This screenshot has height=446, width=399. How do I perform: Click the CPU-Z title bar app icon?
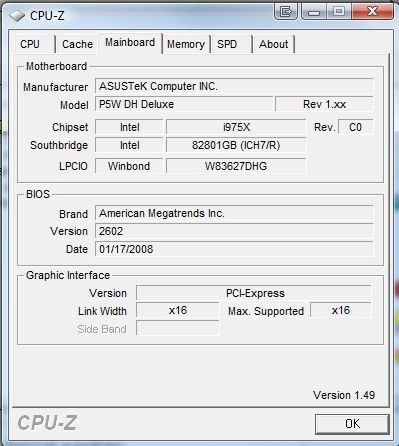[x=17, y=15]
